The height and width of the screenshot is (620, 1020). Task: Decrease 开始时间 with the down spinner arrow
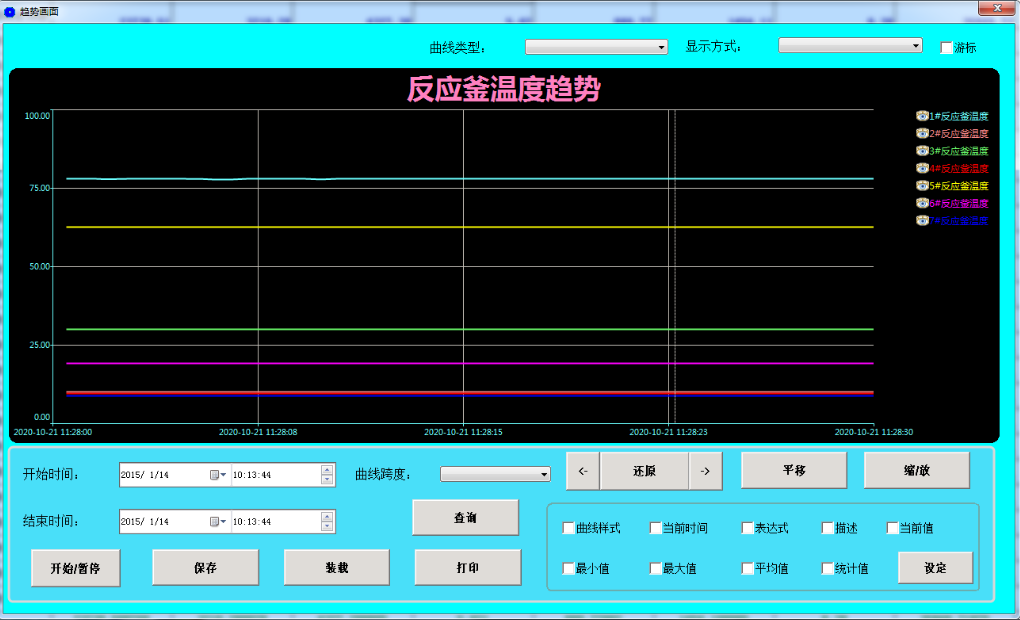coord(327,480)
